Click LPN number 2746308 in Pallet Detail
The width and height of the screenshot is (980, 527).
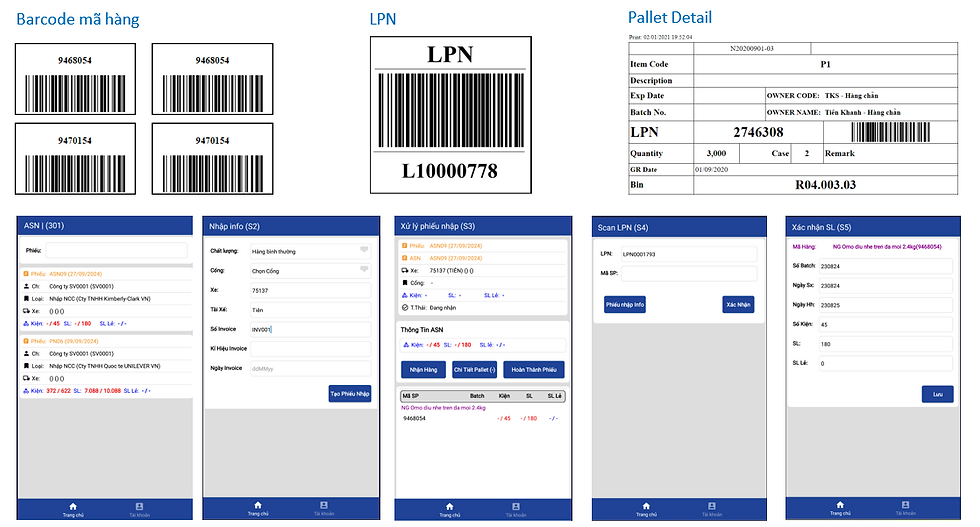coord(758,132)
